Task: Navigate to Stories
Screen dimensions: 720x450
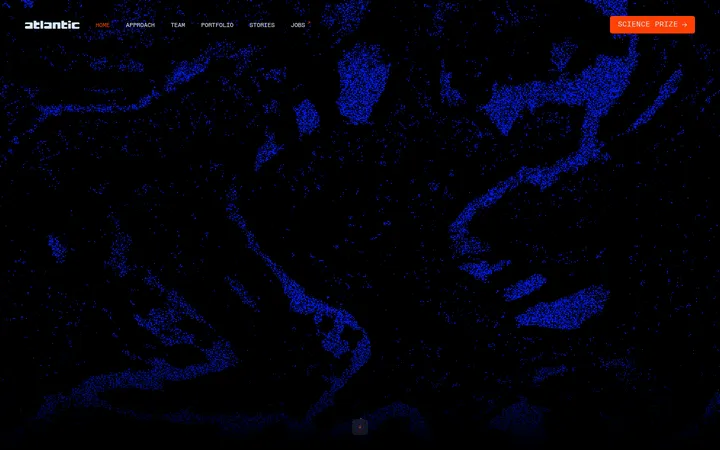Action: click(262, 25)
